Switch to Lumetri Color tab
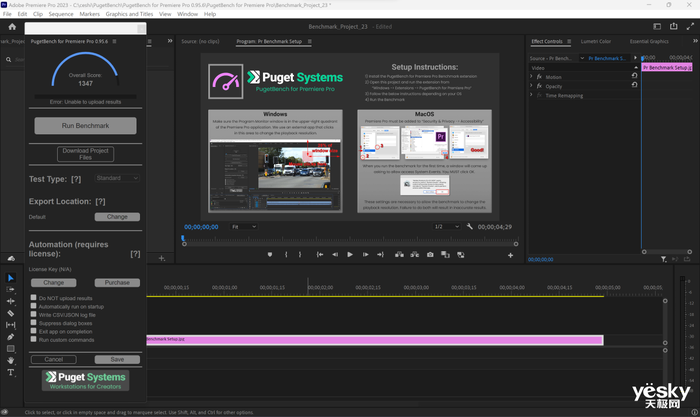Image resolution: width=700 pixels, height=417 pixels. click(x=596, y=41)
